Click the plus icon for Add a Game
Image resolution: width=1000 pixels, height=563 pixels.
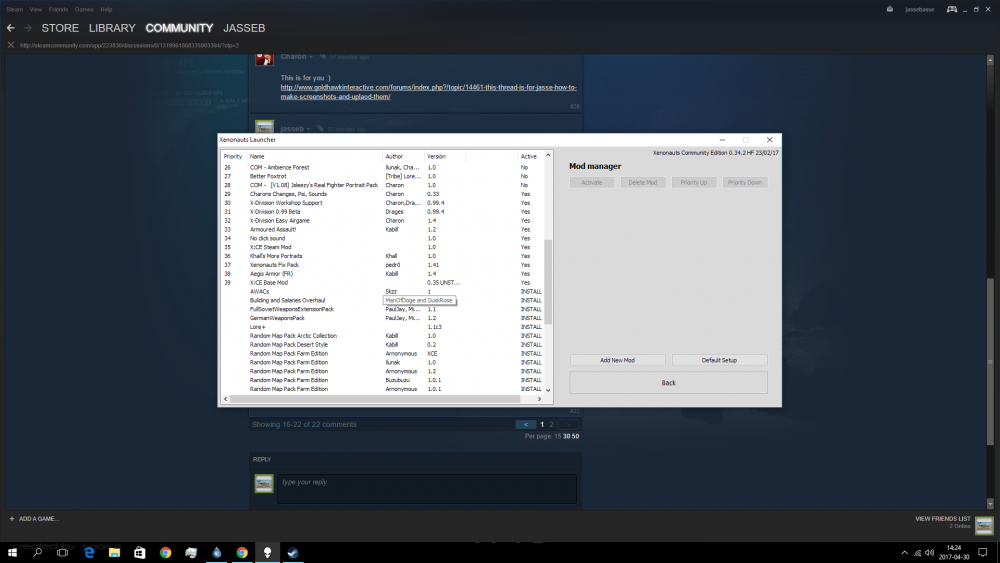(x=11, y=518)
